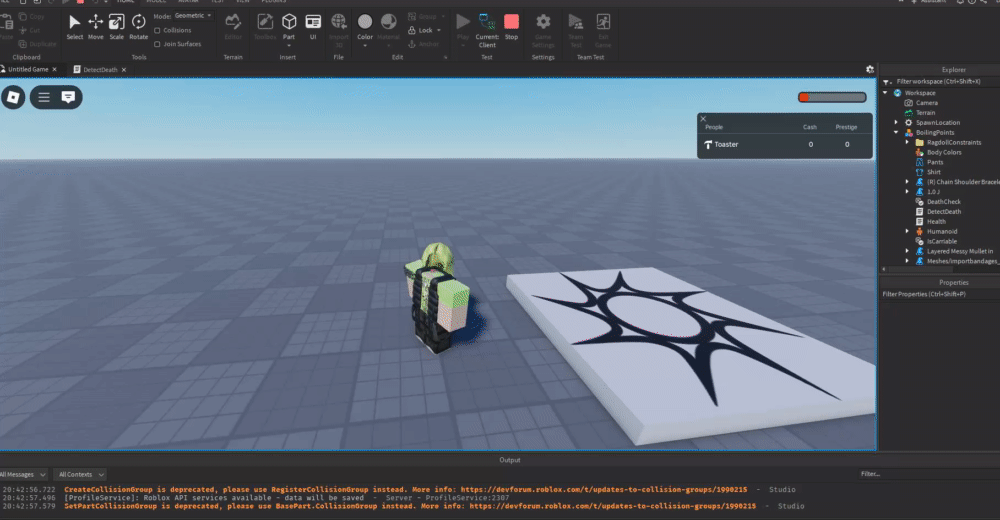
Task: Open the Mode Geometric dropdown
Action: [x=193, y=16]
